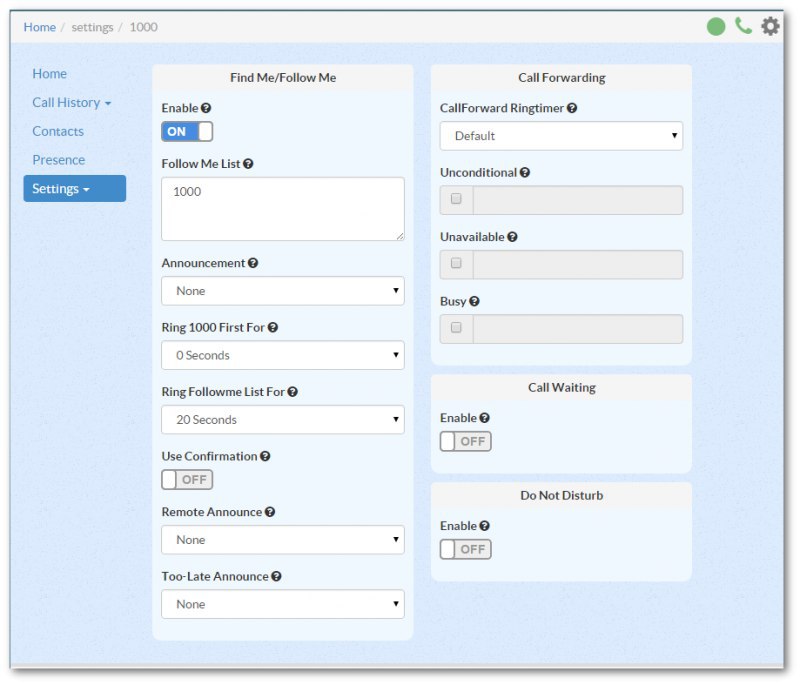This screenshot has height=685, width=800.
Task: Open Call History menu in sidebar
Action: point(71,103)
